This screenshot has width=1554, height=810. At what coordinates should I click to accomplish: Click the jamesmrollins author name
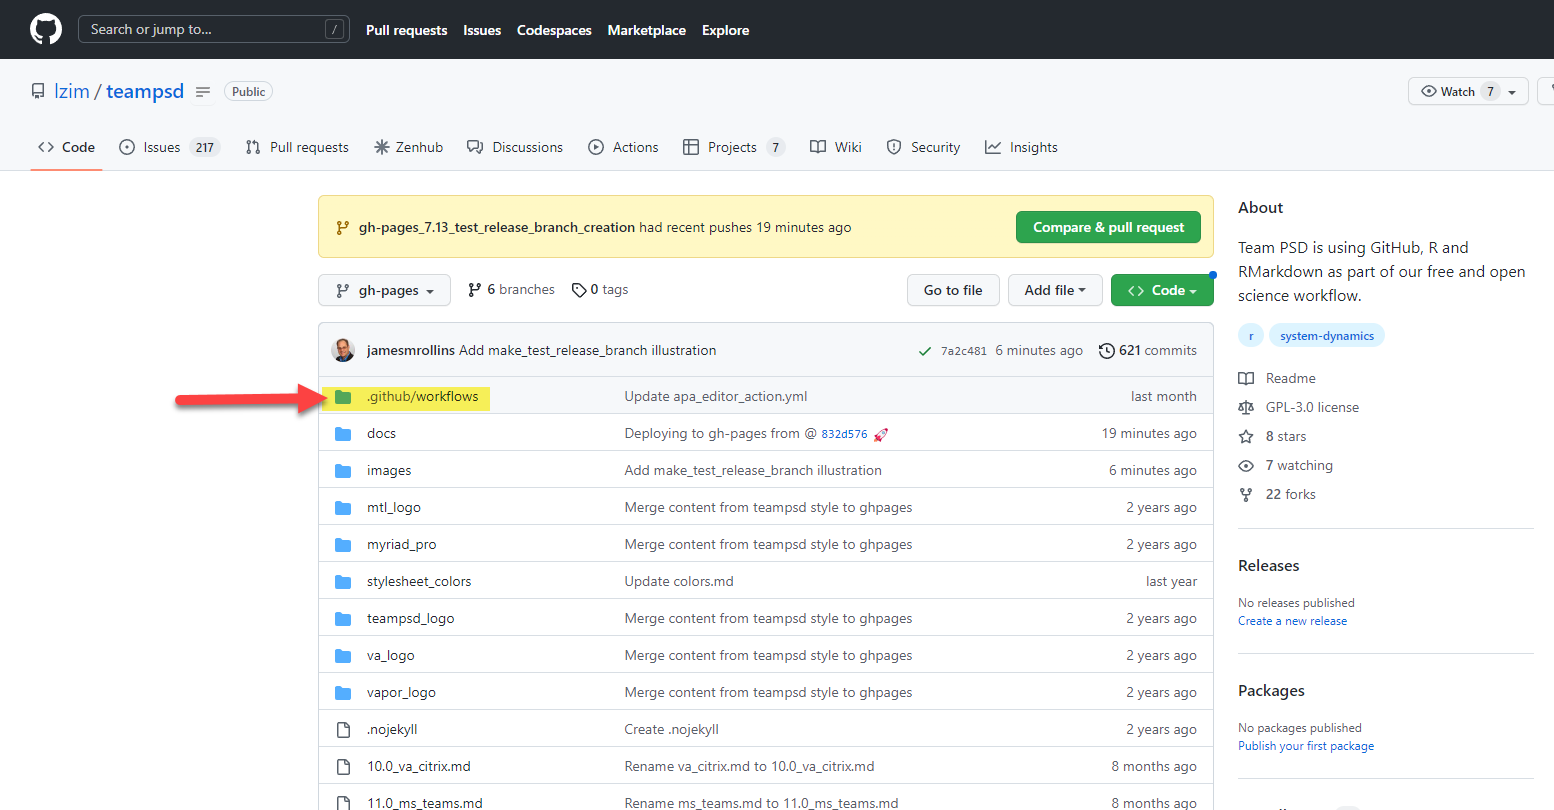point(411,351)
